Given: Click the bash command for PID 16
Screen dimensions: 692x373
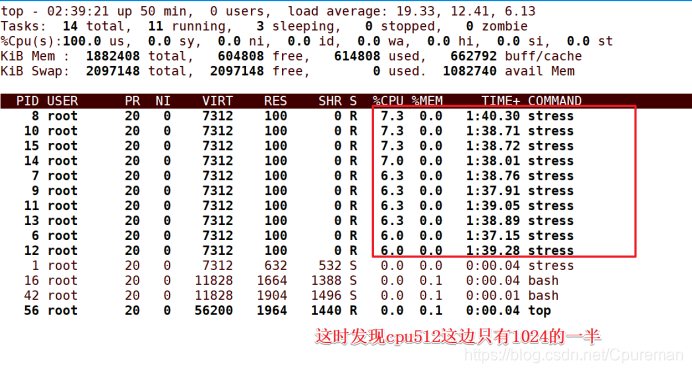Looking at the screenshot, I should tap(543, 281).
